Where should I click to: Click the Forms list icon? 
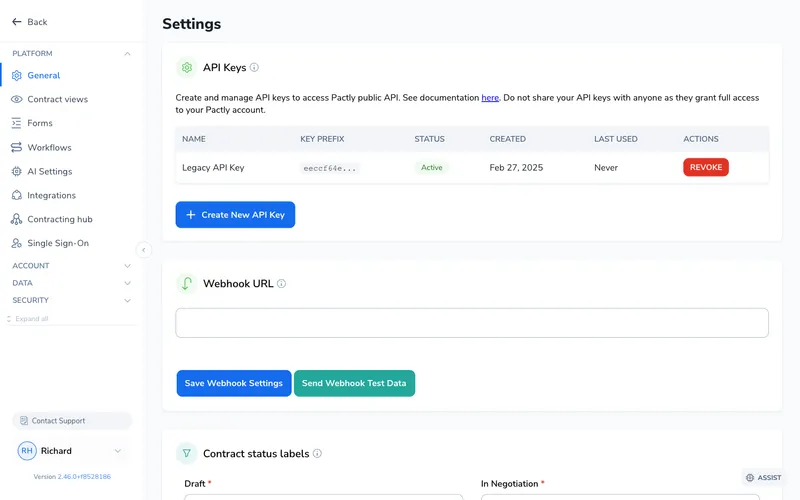(x=16, y=123)
